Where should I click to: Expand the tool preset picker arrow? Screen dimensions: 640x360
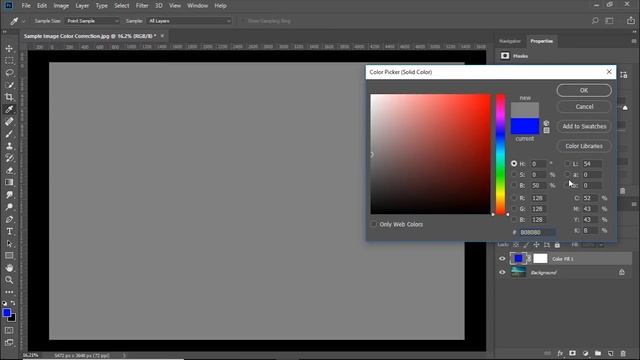coord(24,21)
